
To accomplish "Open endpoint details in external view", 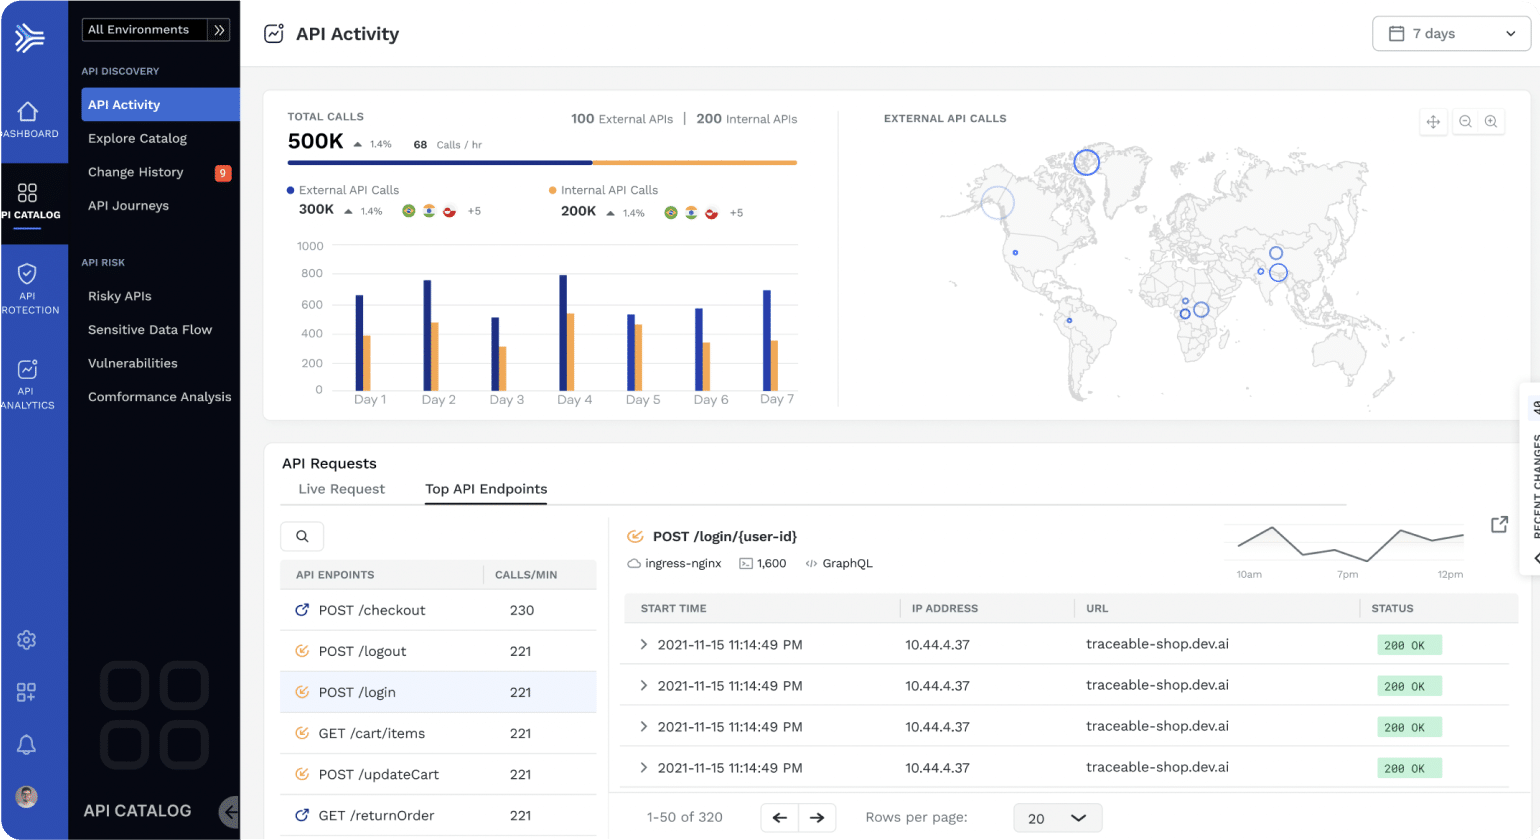I will tap(1498, 525).
